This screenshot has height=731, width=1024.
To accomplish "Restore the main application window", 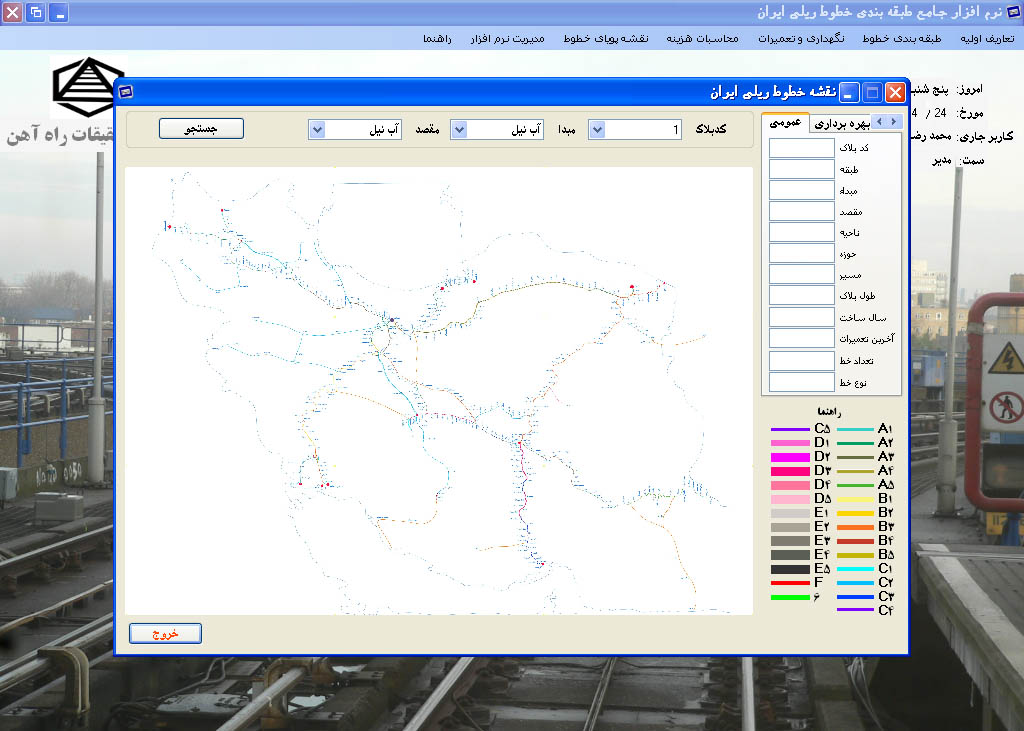I will click(x=36, y=12).
